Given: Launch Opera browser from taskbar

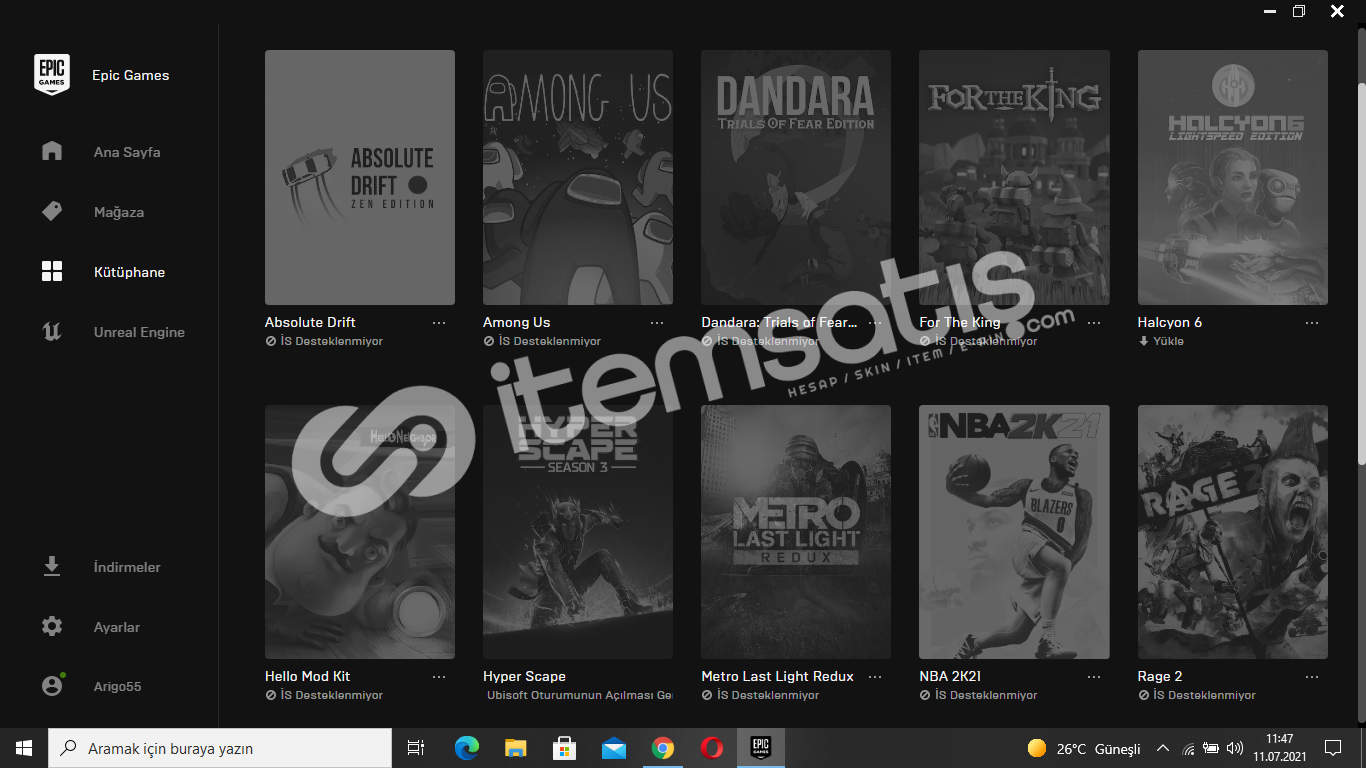Looking at the screenshot, I should point(711,748).
